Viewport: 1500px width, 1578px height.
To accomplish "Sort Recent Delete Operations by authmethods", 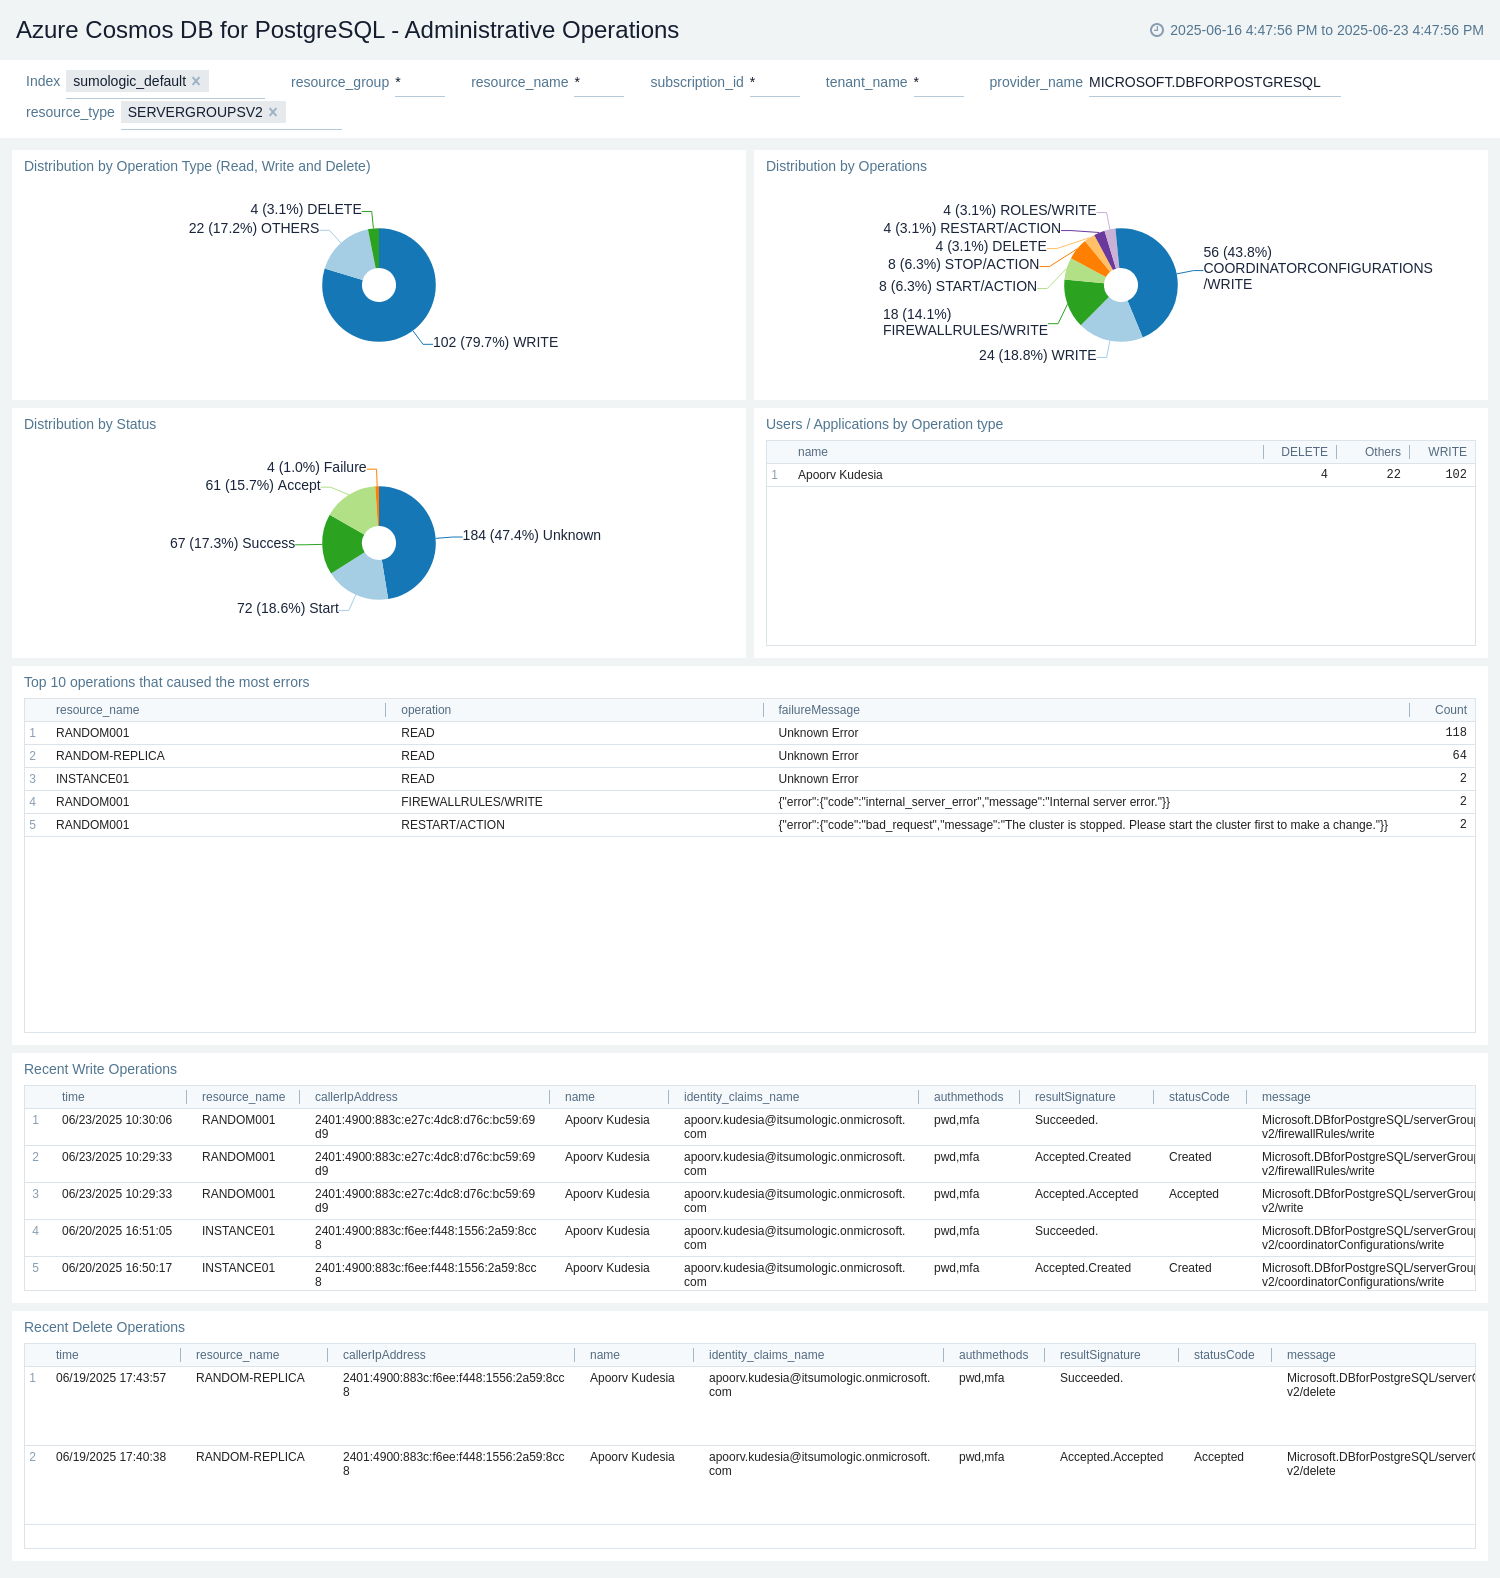I will (993, 1355).
